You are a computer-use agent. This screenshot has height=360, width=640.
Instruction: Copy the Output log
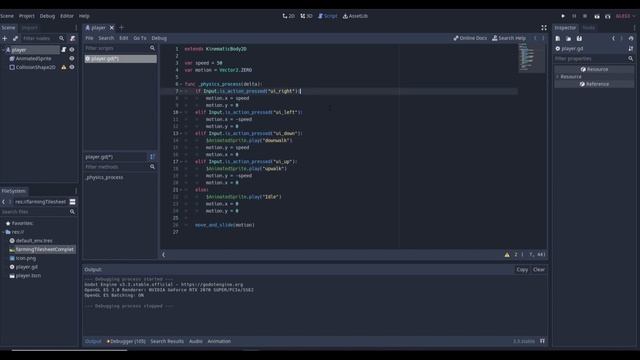coord(522,270)
